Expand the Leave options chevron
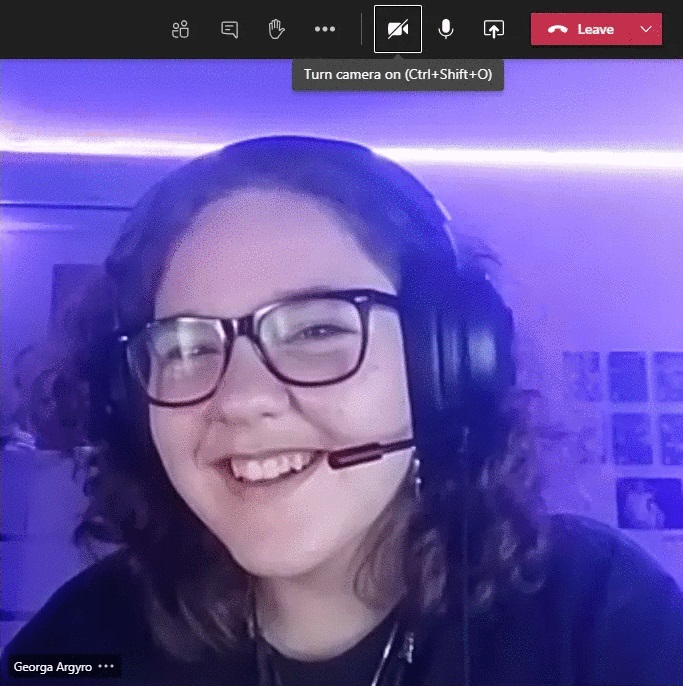683x686 pixels. [646, 29]
